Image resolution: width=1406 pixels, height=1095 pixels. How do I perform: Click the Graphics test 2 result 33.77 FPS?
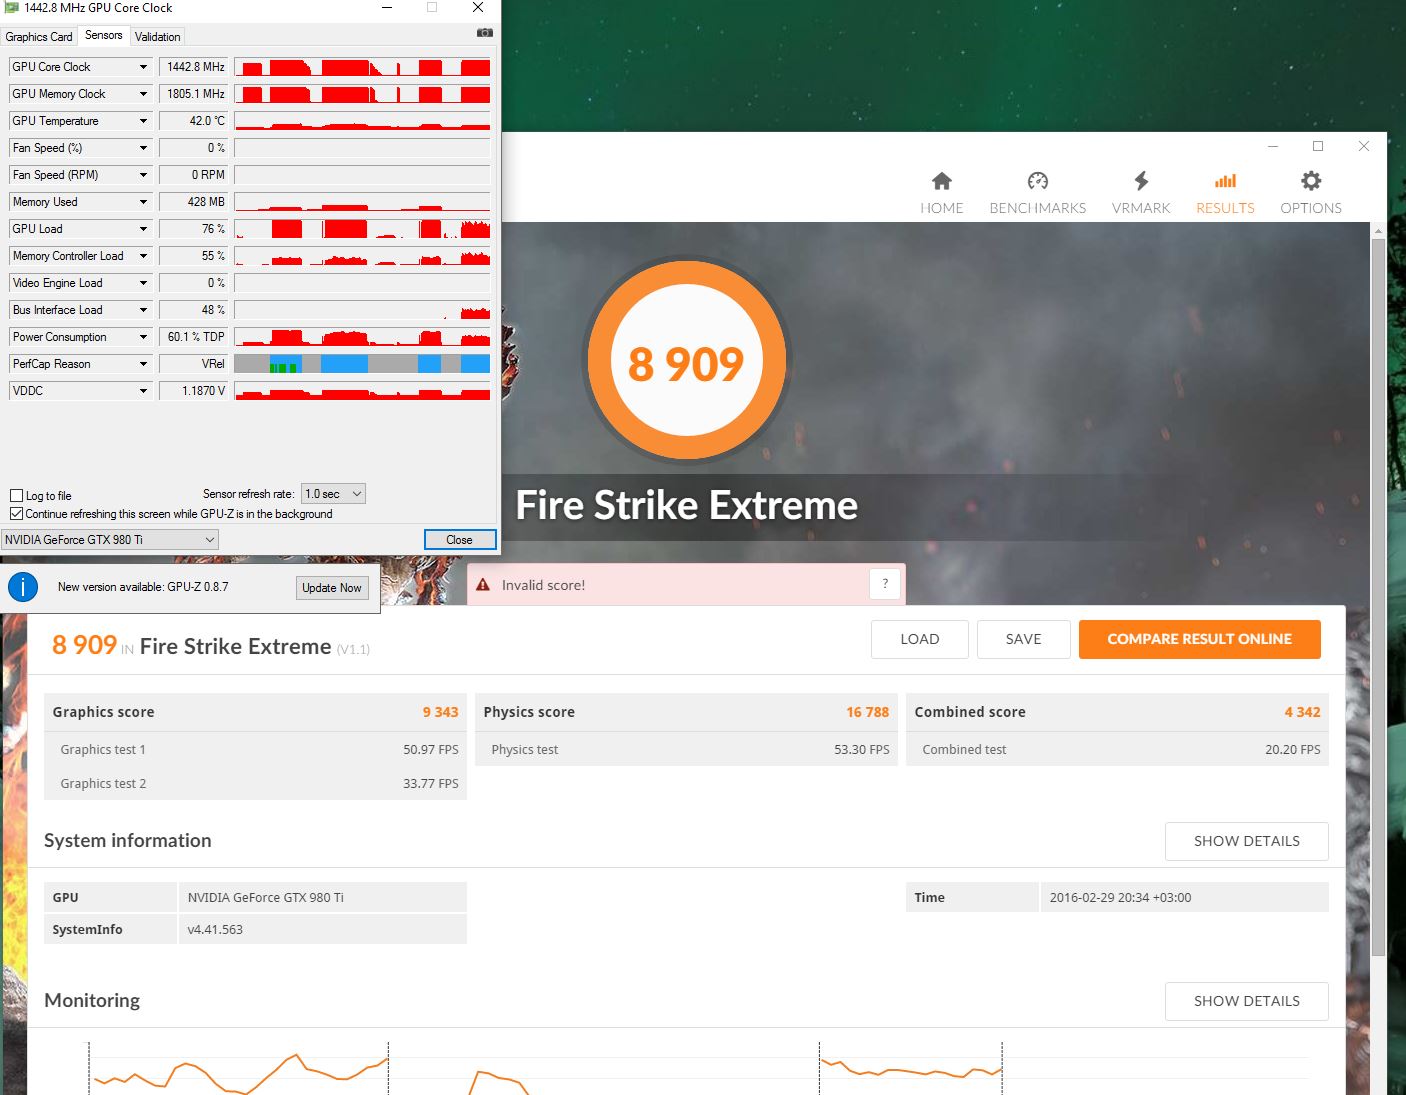[x=431, y=783]
